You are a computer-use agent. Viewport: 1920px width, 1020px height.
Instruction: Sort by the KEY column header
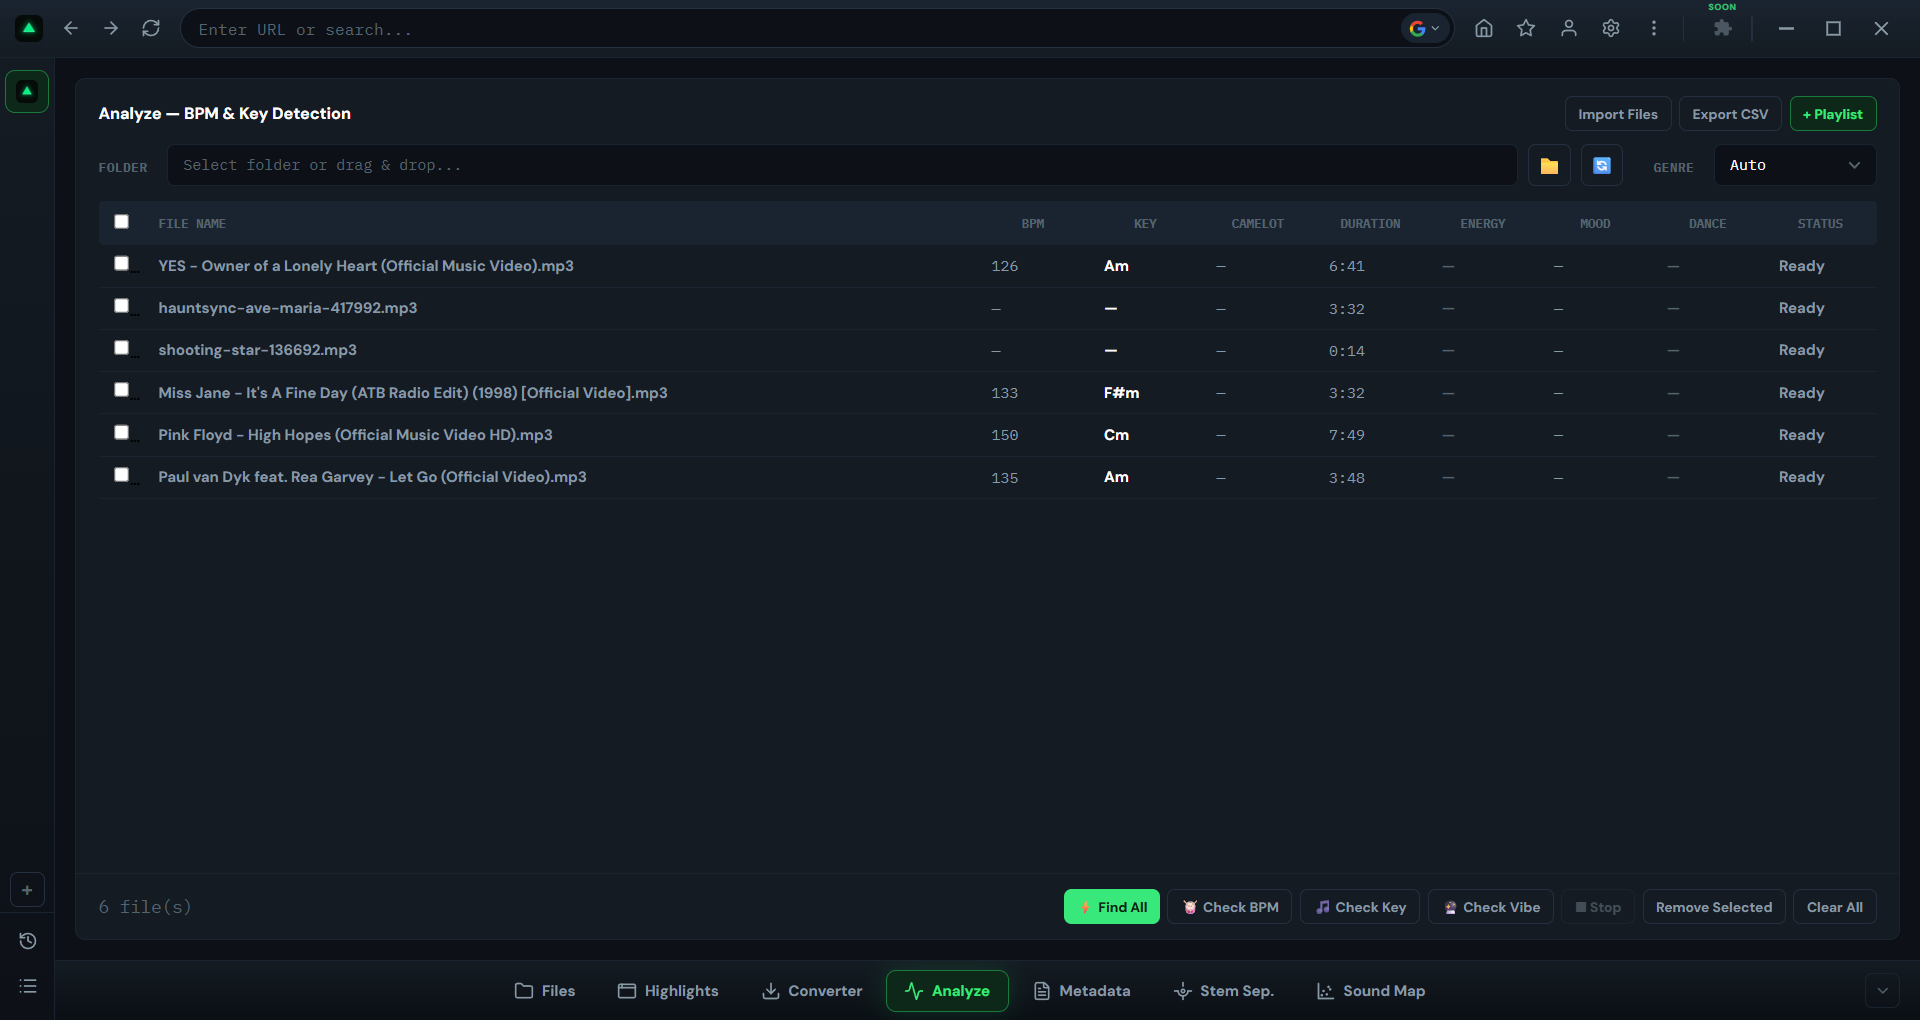[x=1145, y=224]
